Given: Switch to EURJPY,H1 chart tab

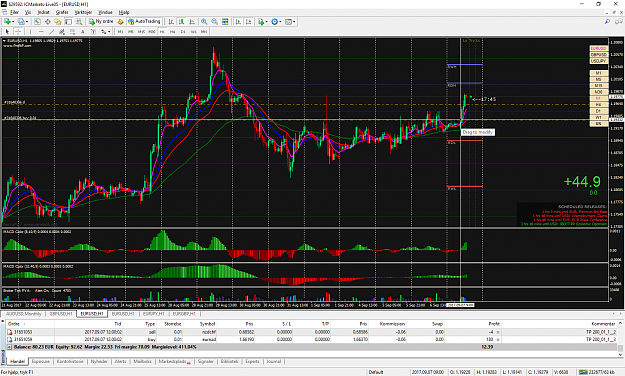Looking at the screenshot, I should (153, 314).
